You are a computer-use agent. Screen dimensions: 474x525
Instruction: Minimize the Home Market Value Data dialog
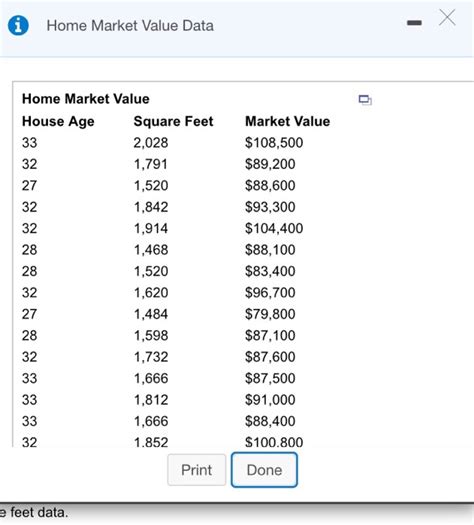(x=414, y=23)
